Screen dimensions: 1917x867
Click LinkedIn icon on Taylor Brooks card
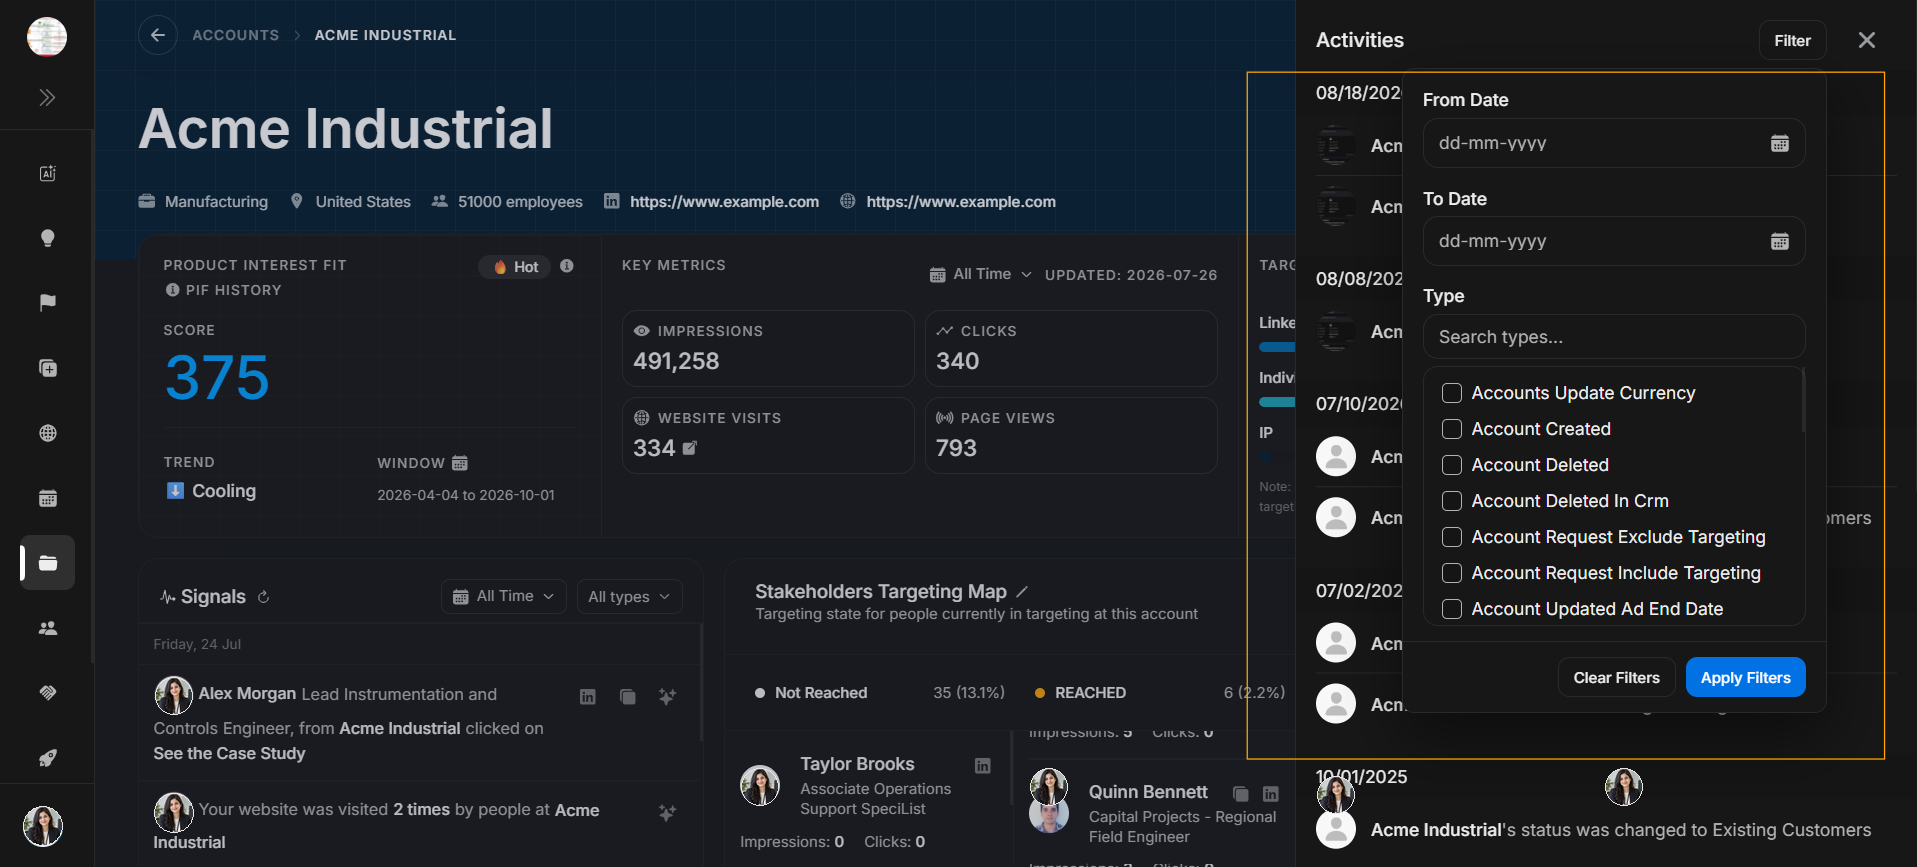(x=983, y=765)
